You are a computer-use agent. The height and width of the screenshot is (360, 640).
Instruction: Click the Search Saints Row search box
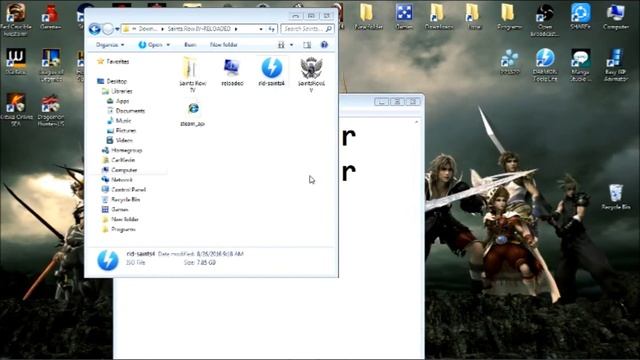(307, 29)
